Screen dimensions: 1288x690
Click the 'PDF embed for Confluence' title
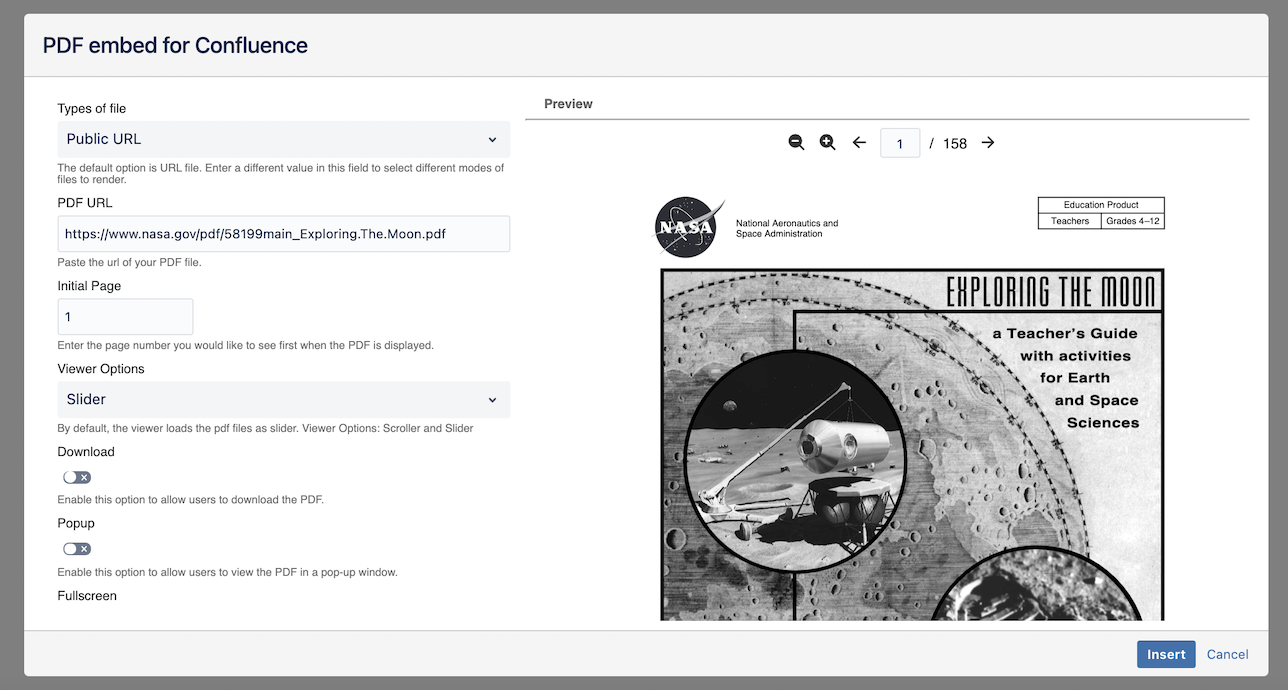[x=175, y=45]
